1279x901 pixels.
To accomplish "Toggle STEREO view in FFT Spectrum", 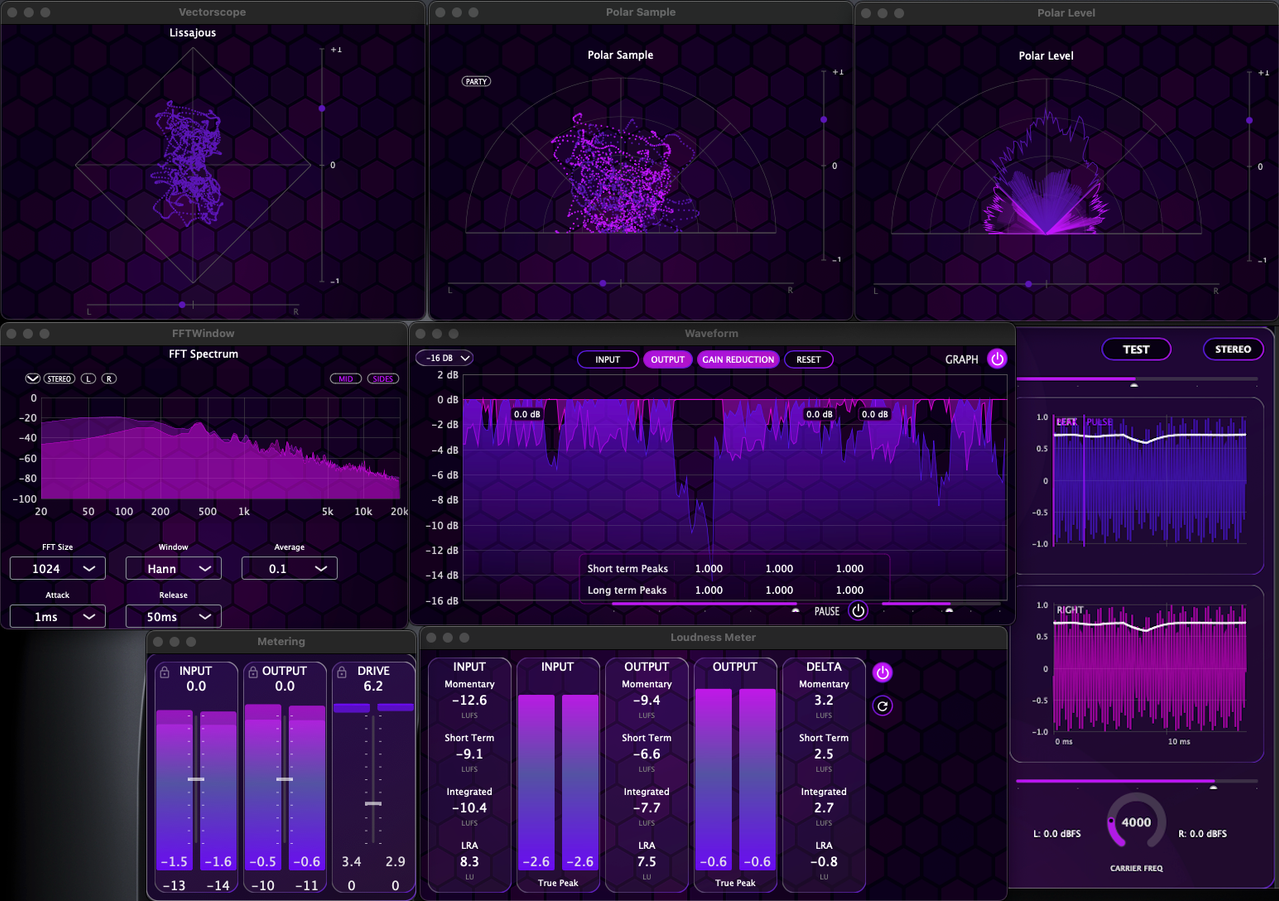I will tap(59, 379).
